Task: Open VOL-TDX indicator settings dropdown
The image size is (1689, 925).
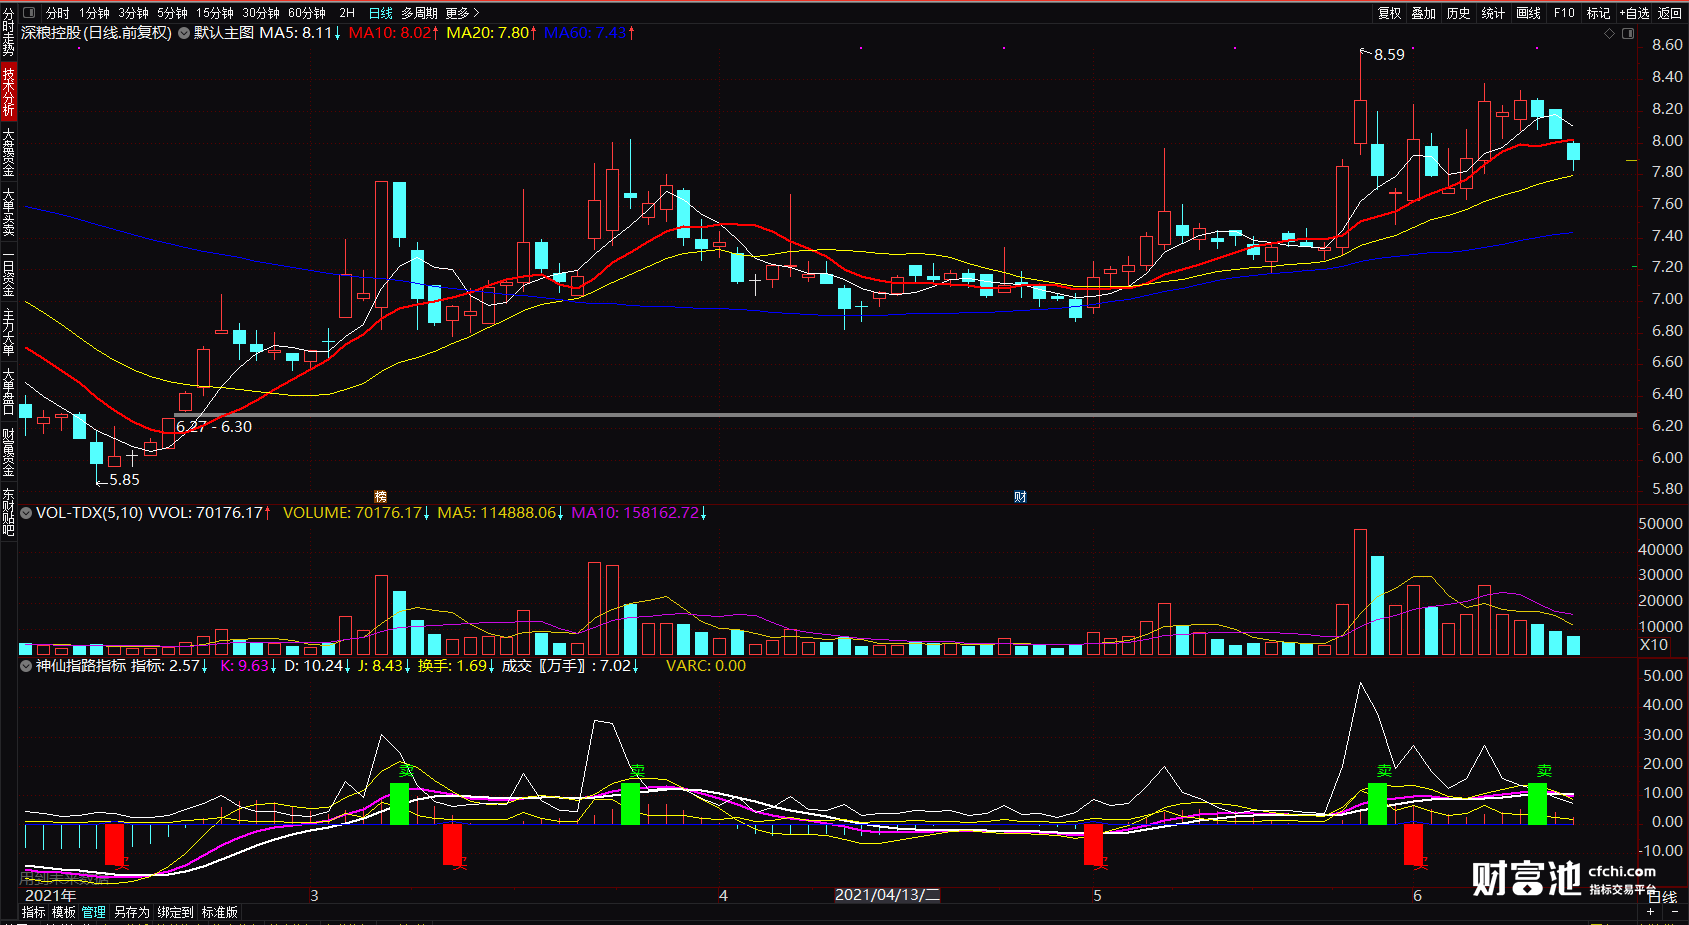Action: click(26, 513)
